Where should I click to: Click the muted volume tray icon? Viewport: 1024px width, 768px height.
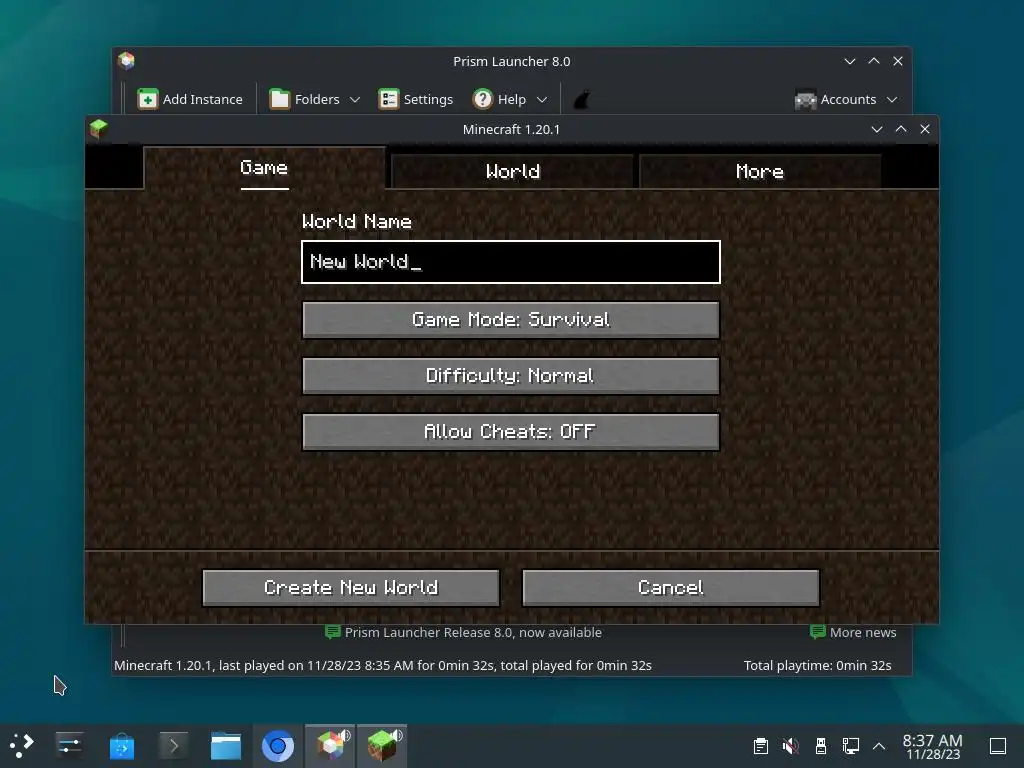pyautogui.click(x=791, y=746)
